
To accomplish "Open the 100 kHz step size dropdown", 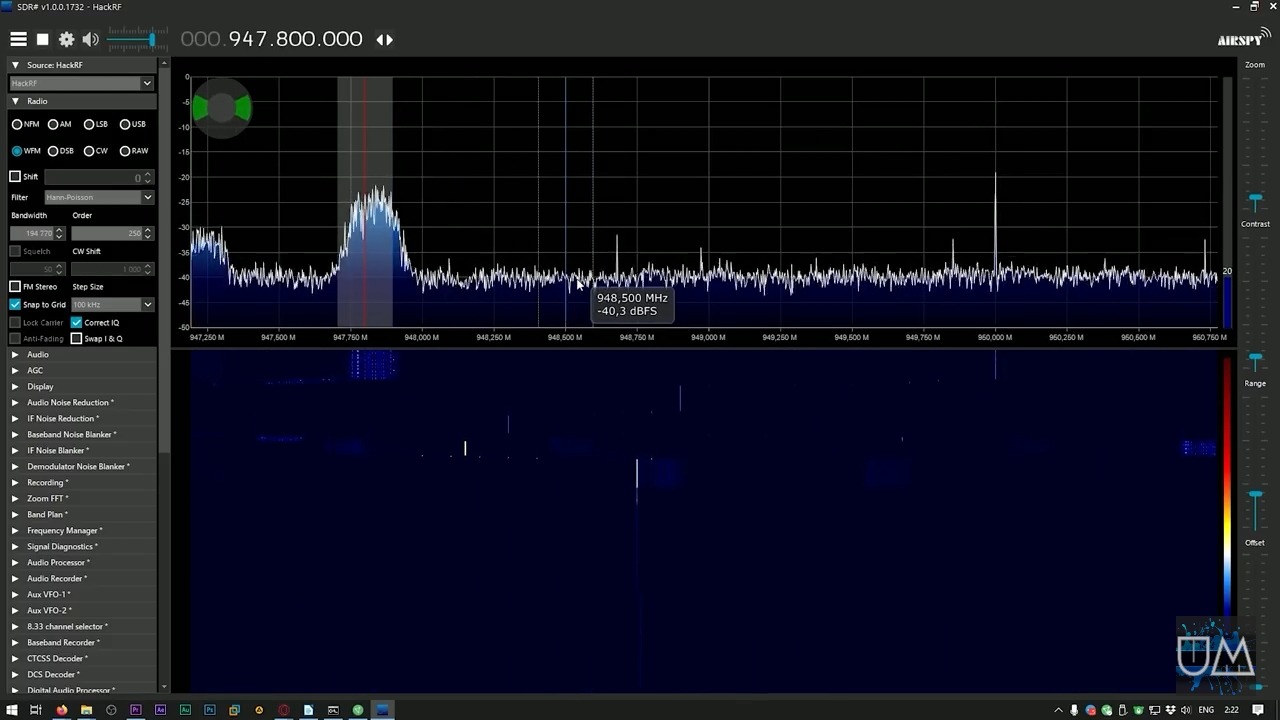I will coord(112,304).
